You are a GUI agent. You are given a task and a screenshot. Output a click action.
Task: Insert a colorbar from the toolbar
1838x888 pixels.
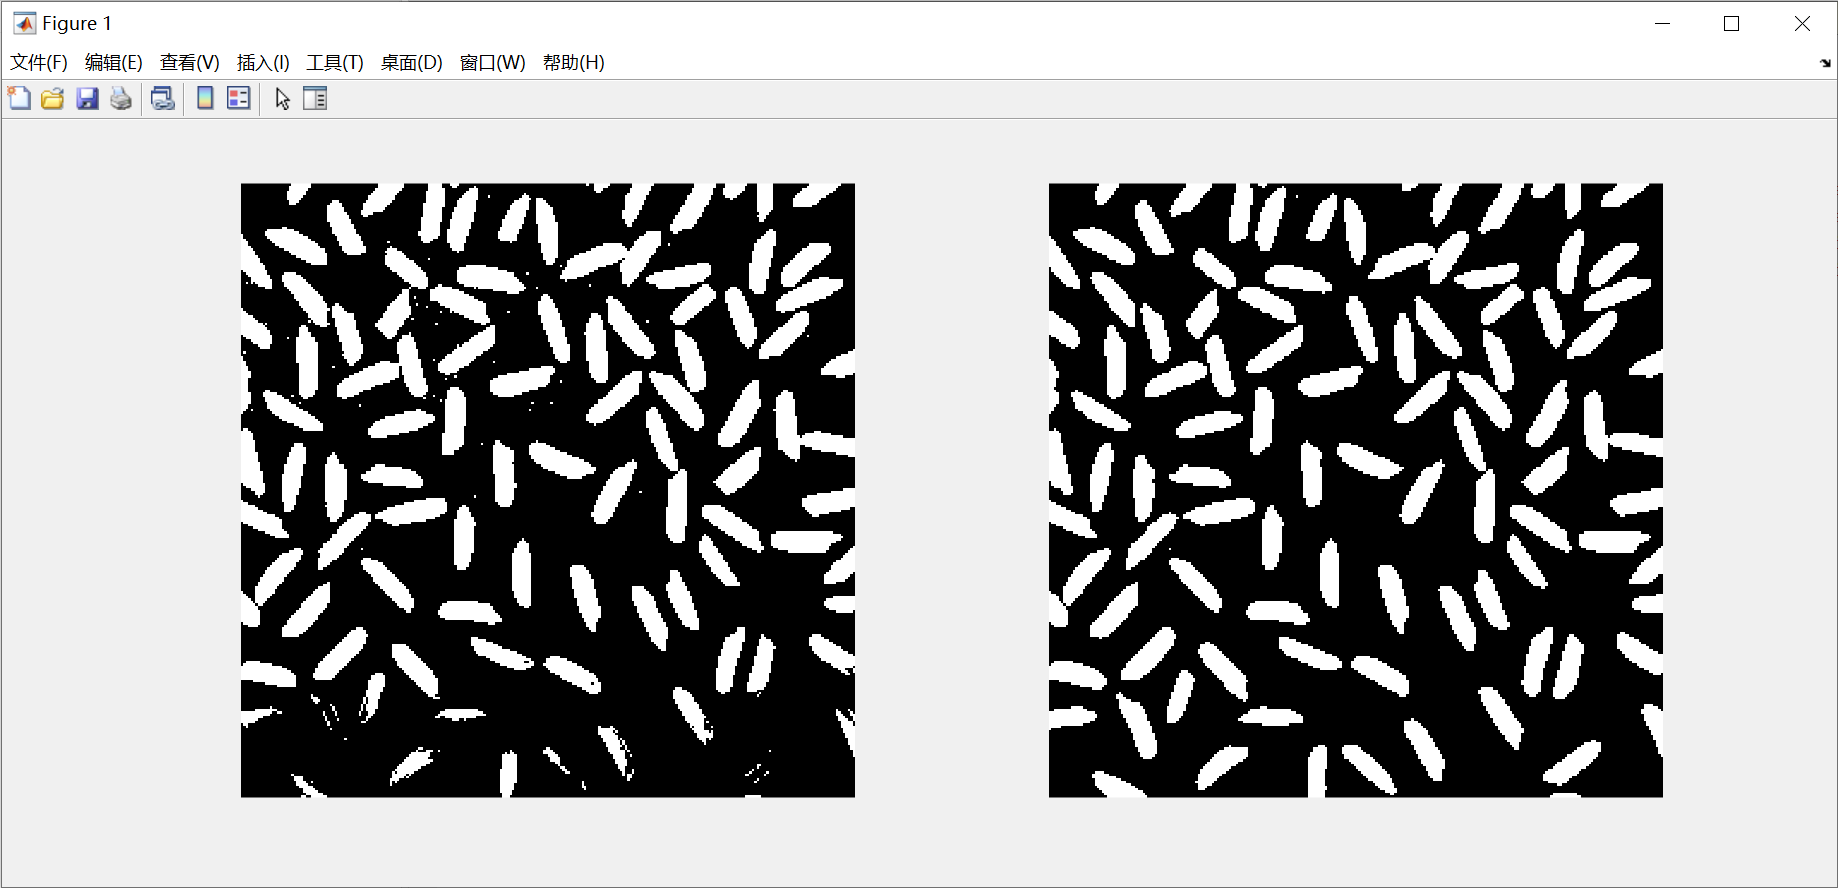[205, 98]
